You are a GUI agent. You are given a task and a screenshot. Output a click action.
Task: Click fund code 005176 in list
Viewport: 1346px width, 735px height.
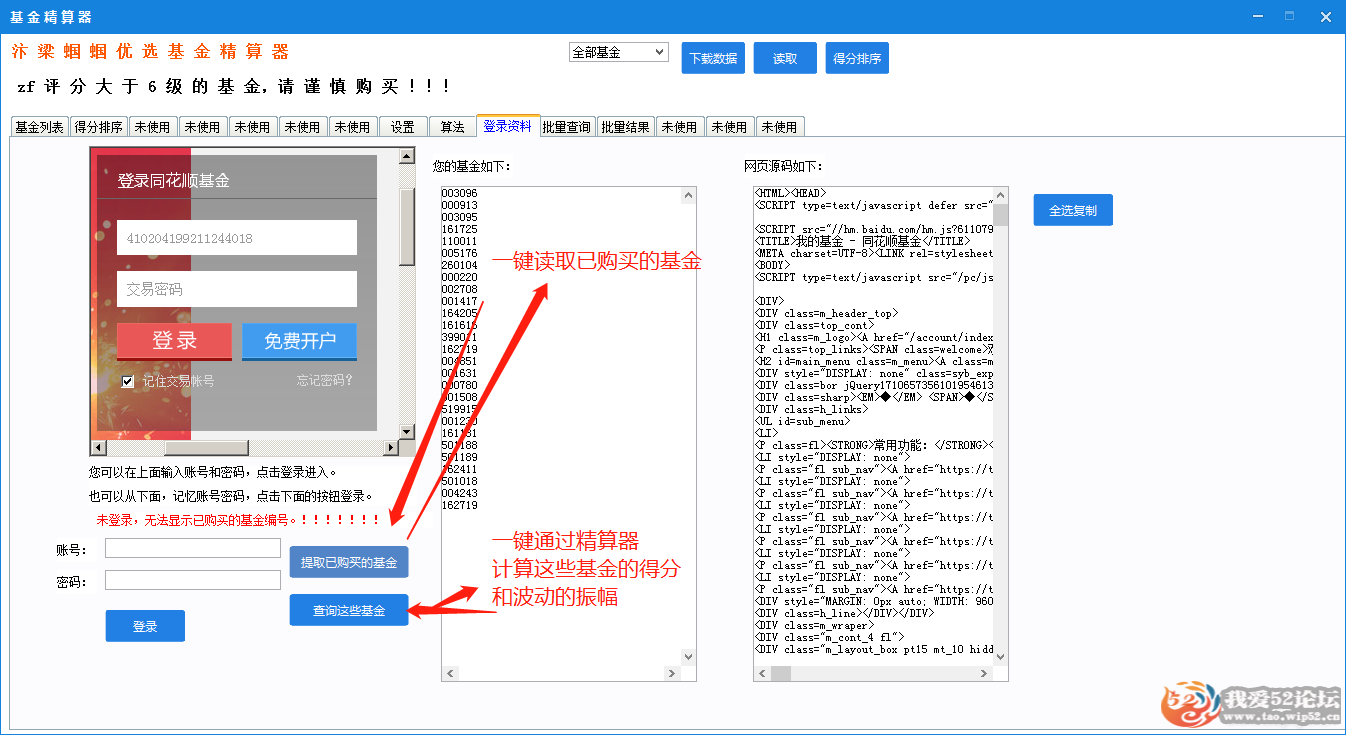(x=459, y=253)
